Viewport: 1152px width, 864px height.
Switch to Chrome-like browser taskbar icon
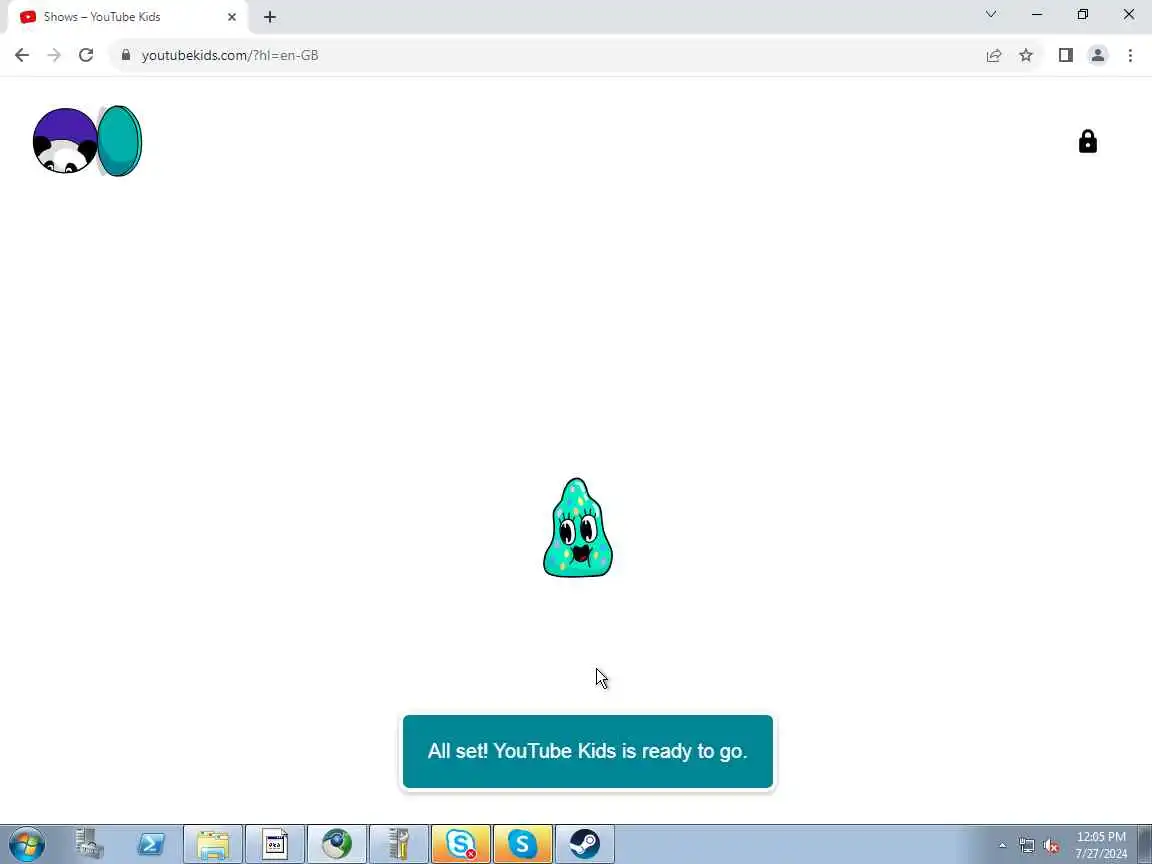point(336,844)
